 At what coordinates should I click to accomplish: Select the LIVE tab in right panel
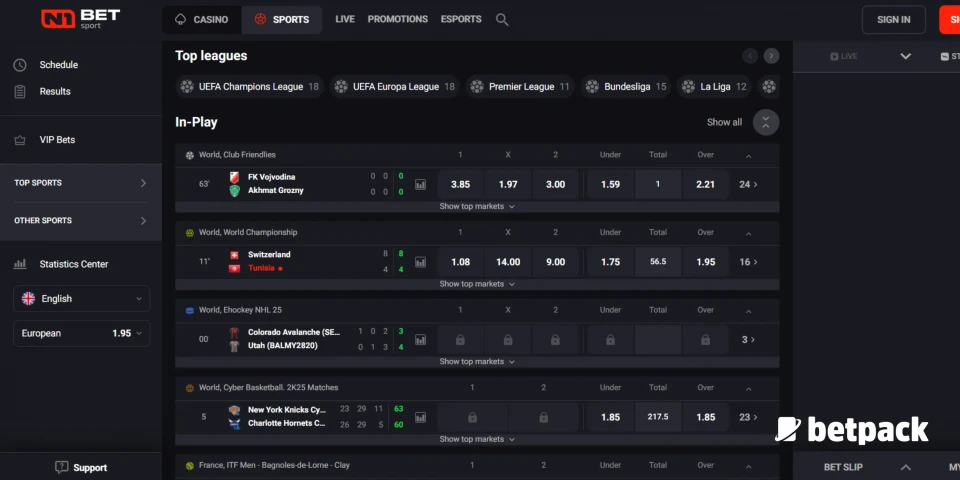click(x=844, y=56)
